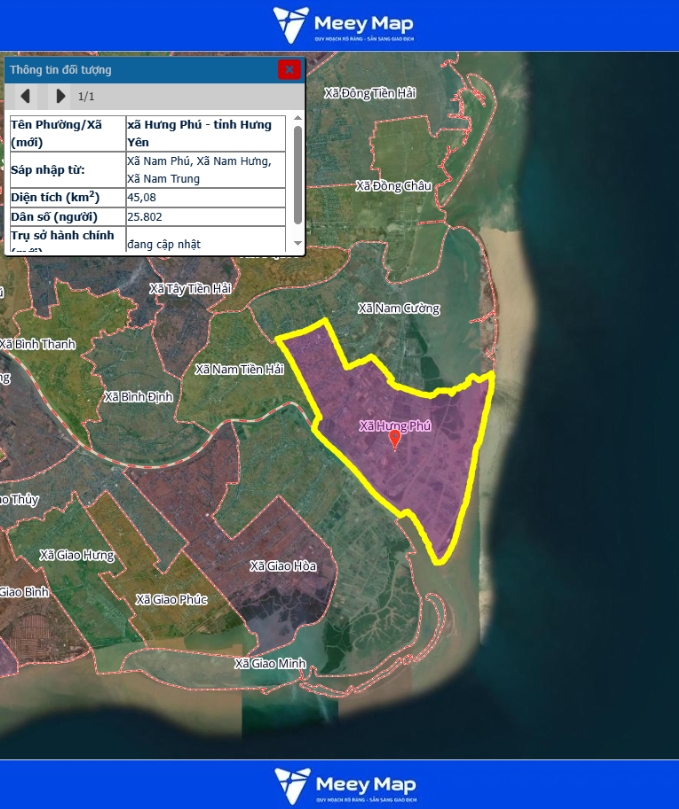This screenshot has width=679, height=809.
Task: Click the Meey Map logo in bottom banner
Action: pos(343,784)
